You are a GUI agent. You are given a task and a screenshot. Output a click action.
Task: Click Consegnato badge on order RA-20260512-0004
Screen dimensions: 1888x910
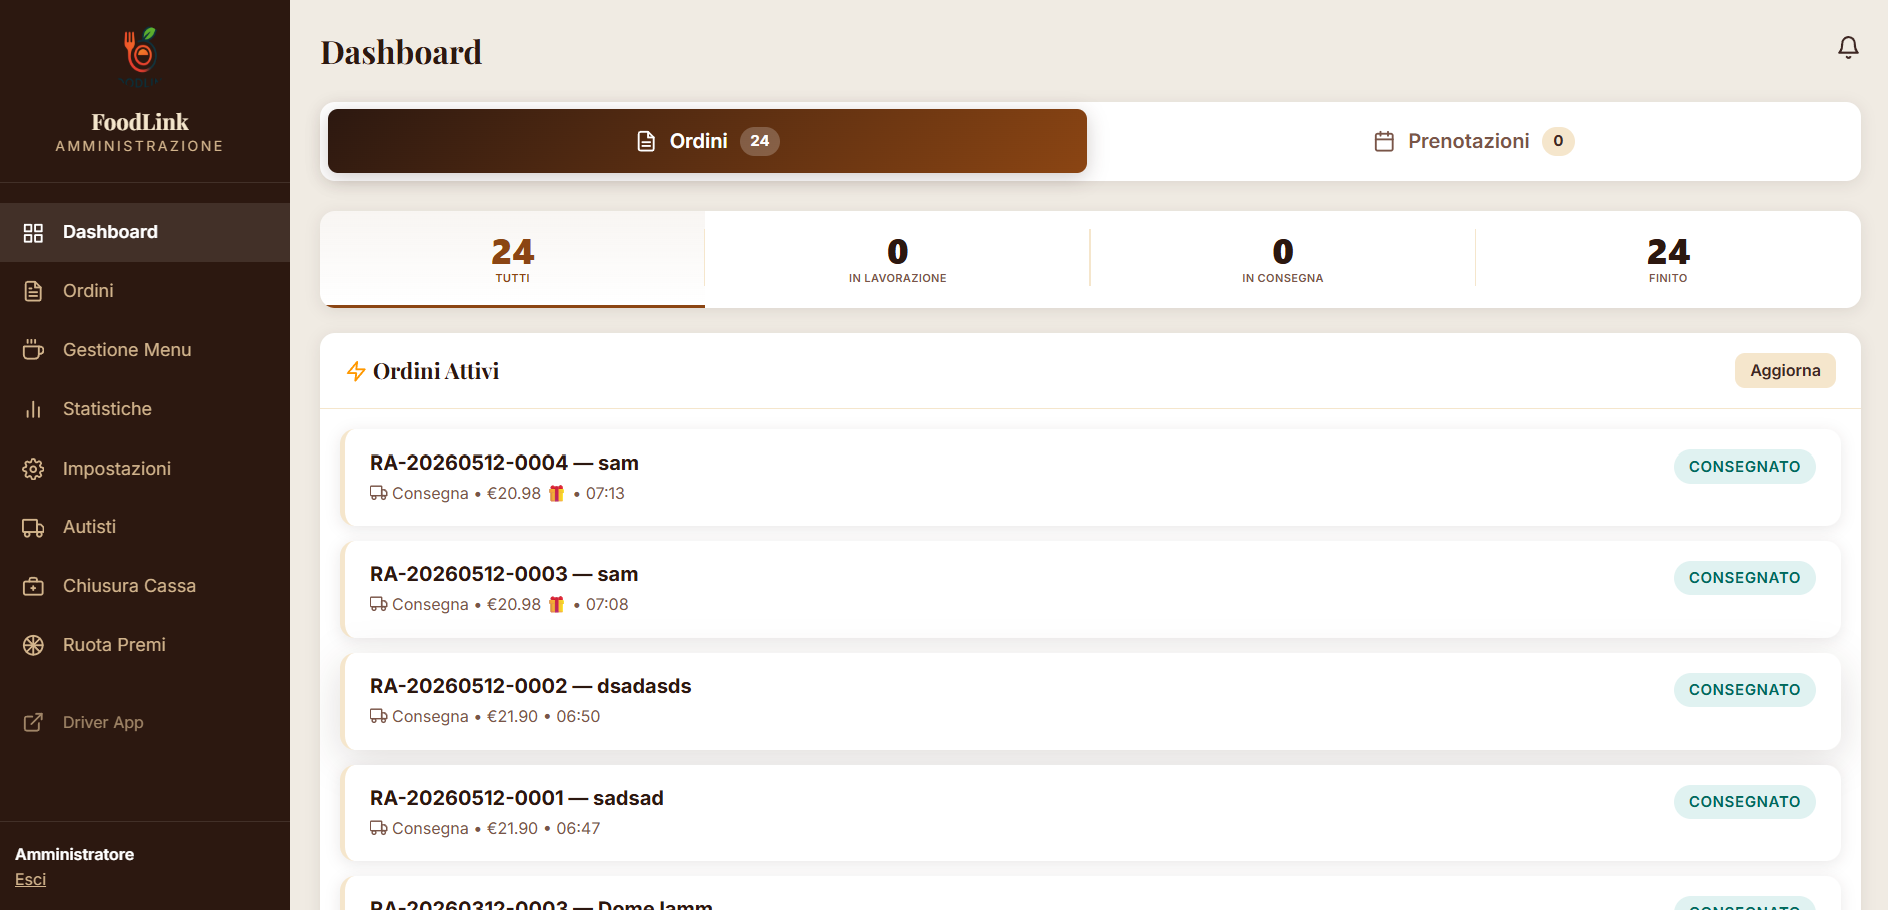click(1745, 466)
